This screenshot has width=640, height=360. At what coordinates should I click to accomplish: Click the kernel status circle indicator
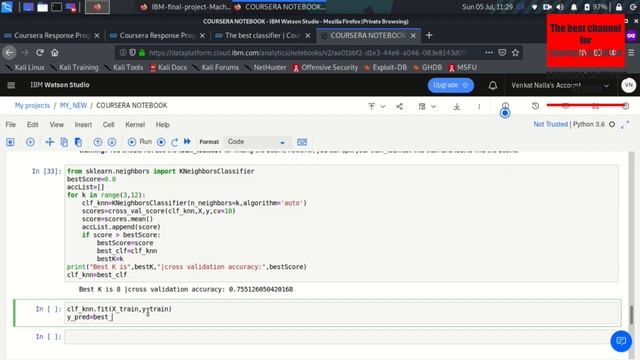point(612,124)
